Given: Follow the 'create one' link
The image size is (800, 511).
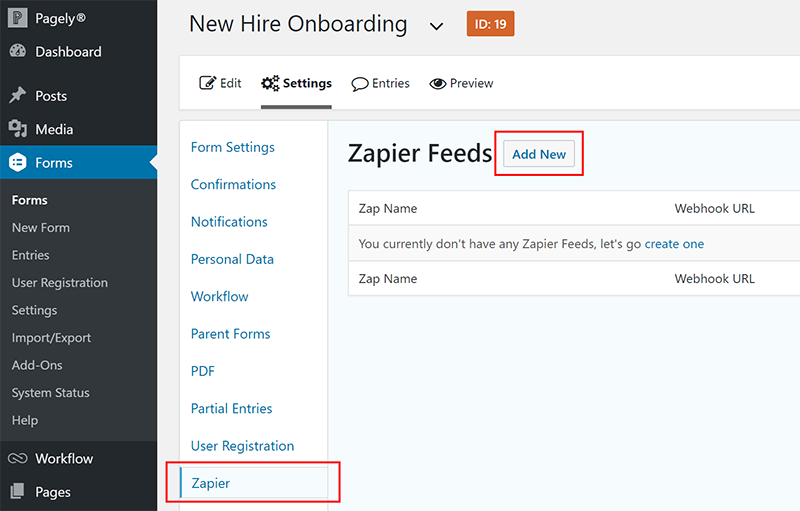Looking at the screenshot, I should click(x=674, y=244).
